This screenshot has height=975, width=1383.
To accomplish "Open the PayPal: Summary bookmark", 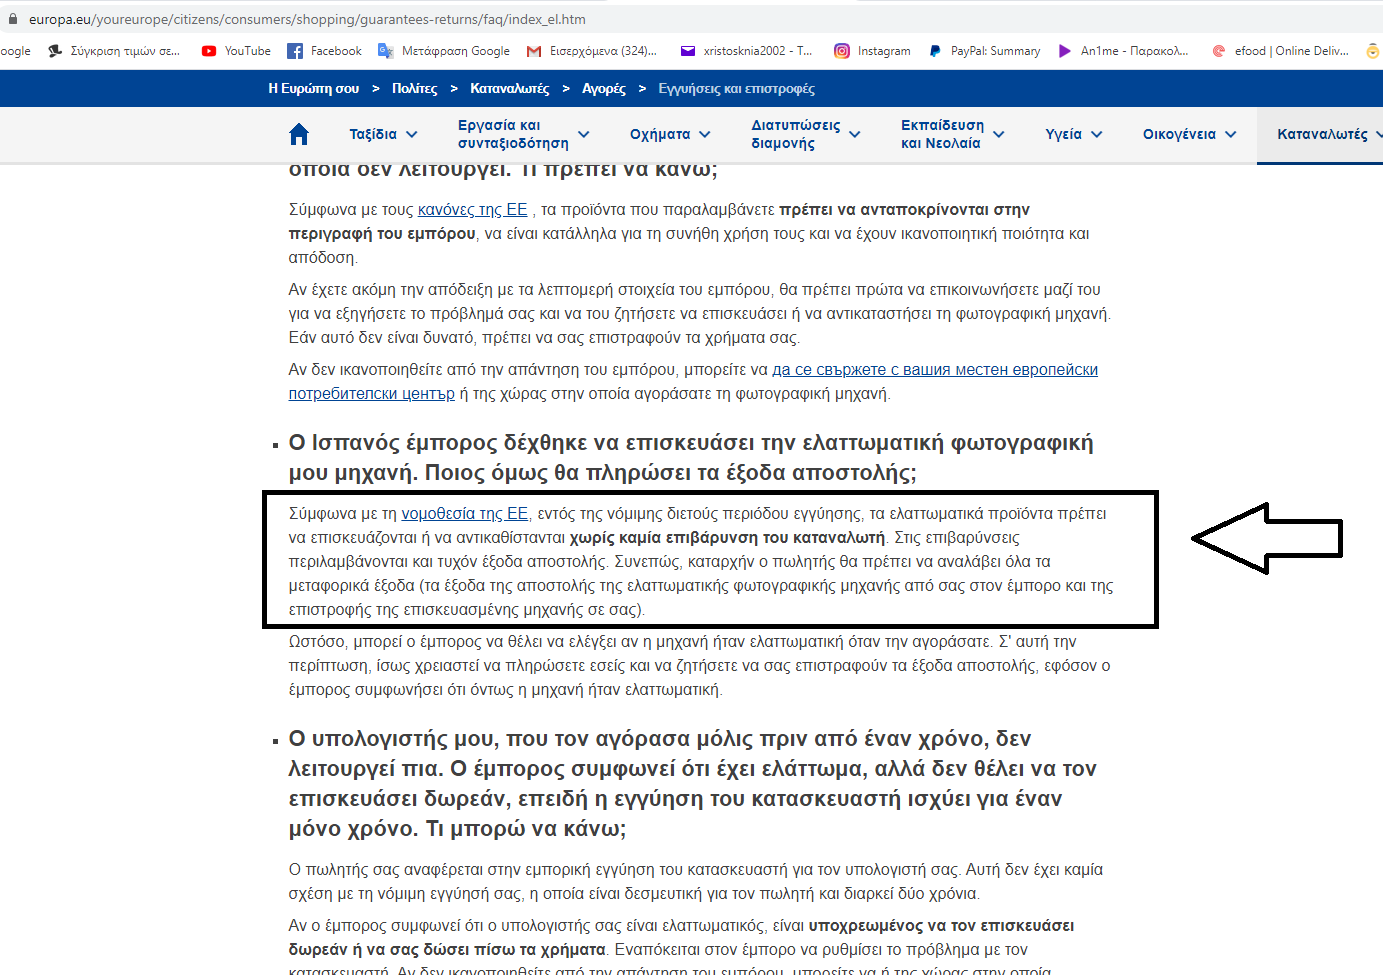I will (984, 51).
